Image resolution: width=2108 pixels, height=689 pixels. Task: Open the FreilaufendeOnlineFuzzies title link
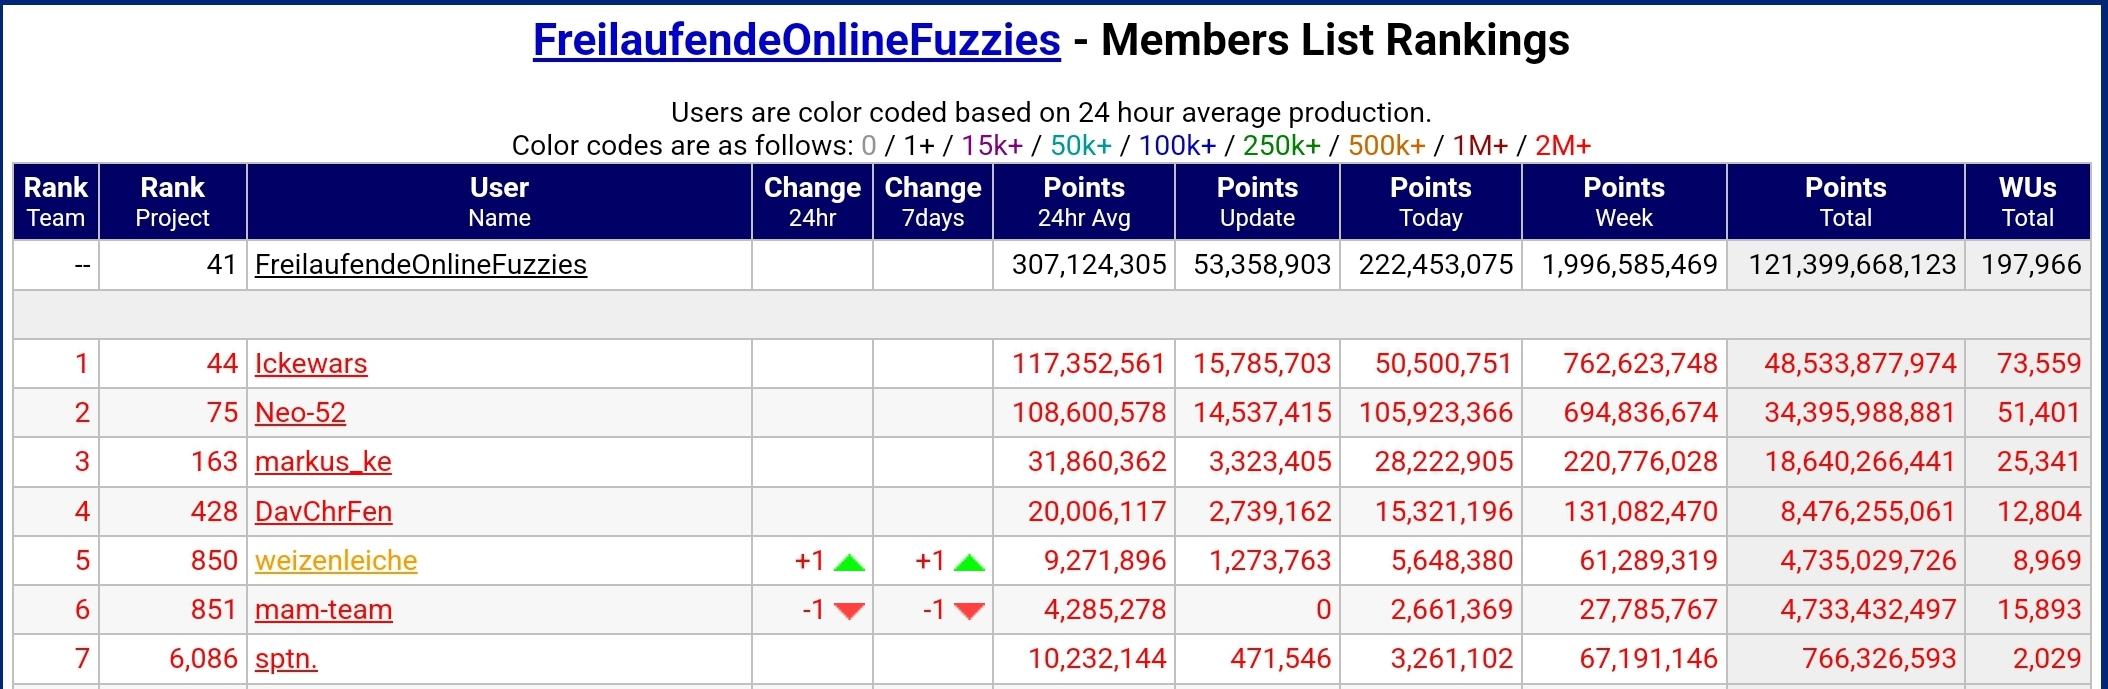[x=796, y=40]
